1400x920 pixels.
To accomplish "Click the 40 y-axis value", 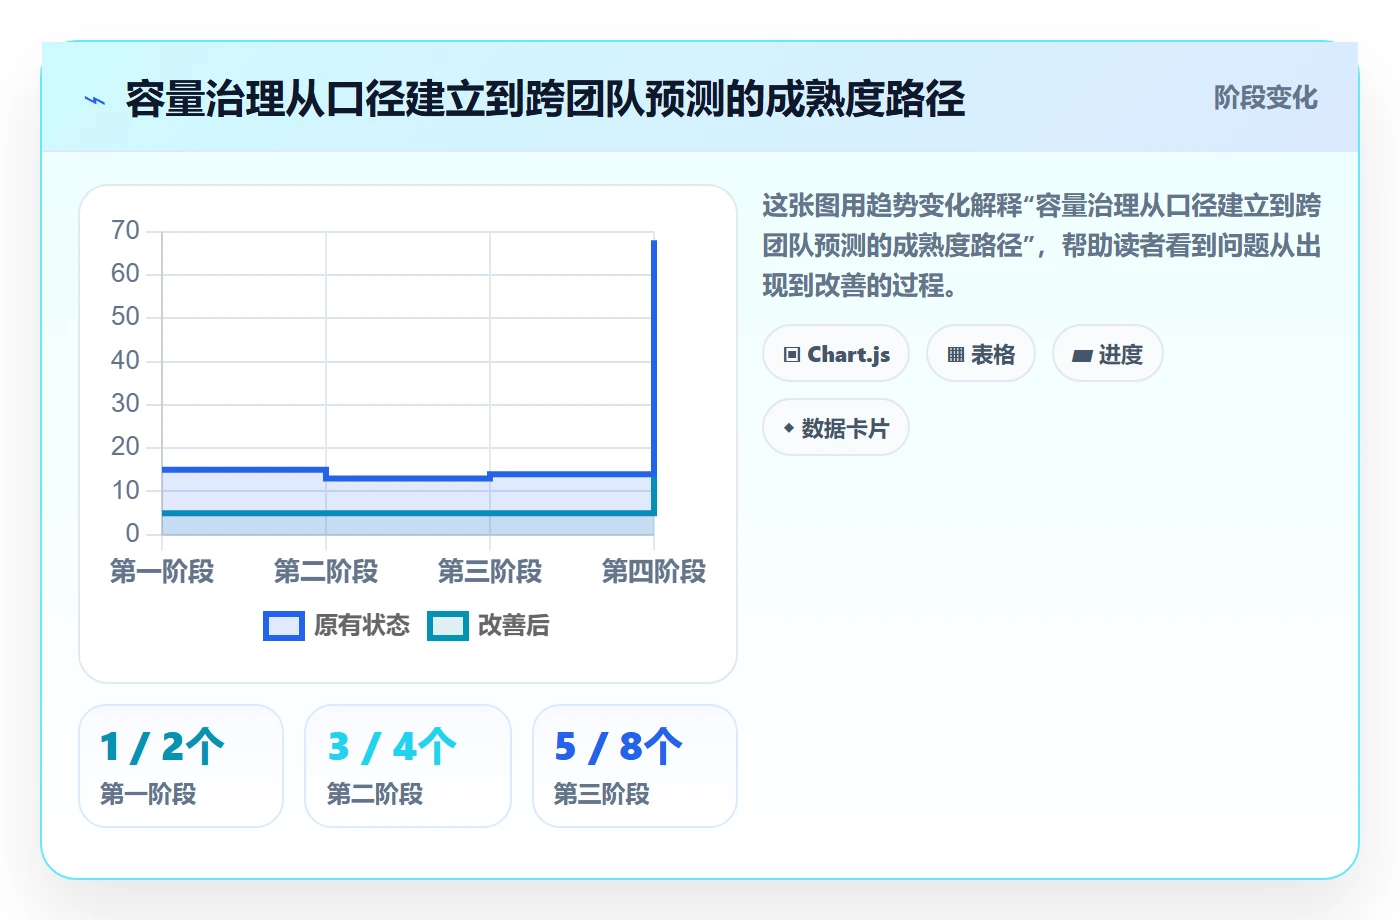I will pos(125,361).
